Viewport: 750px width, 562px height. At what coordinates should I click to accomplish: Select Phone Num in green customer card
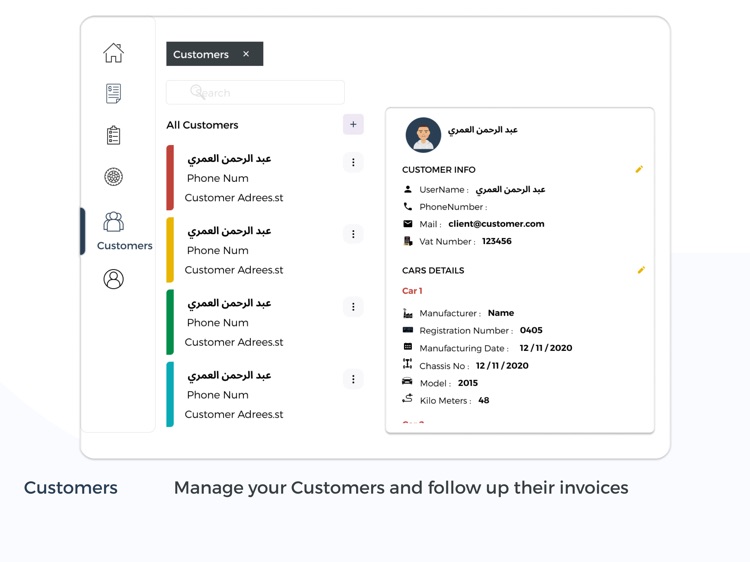click(x=218, y=322)
